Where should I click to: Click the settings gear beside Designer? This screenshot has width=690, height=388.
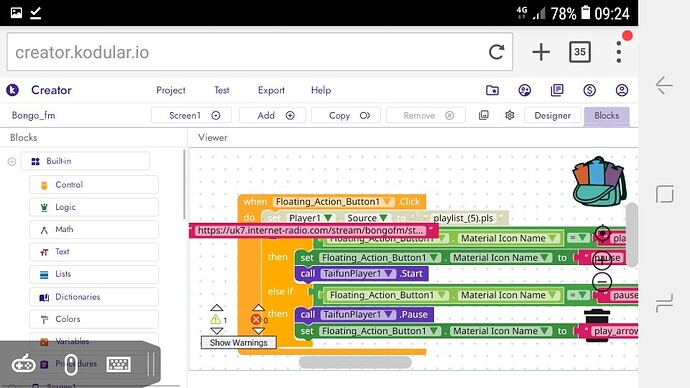coord(510,115)
